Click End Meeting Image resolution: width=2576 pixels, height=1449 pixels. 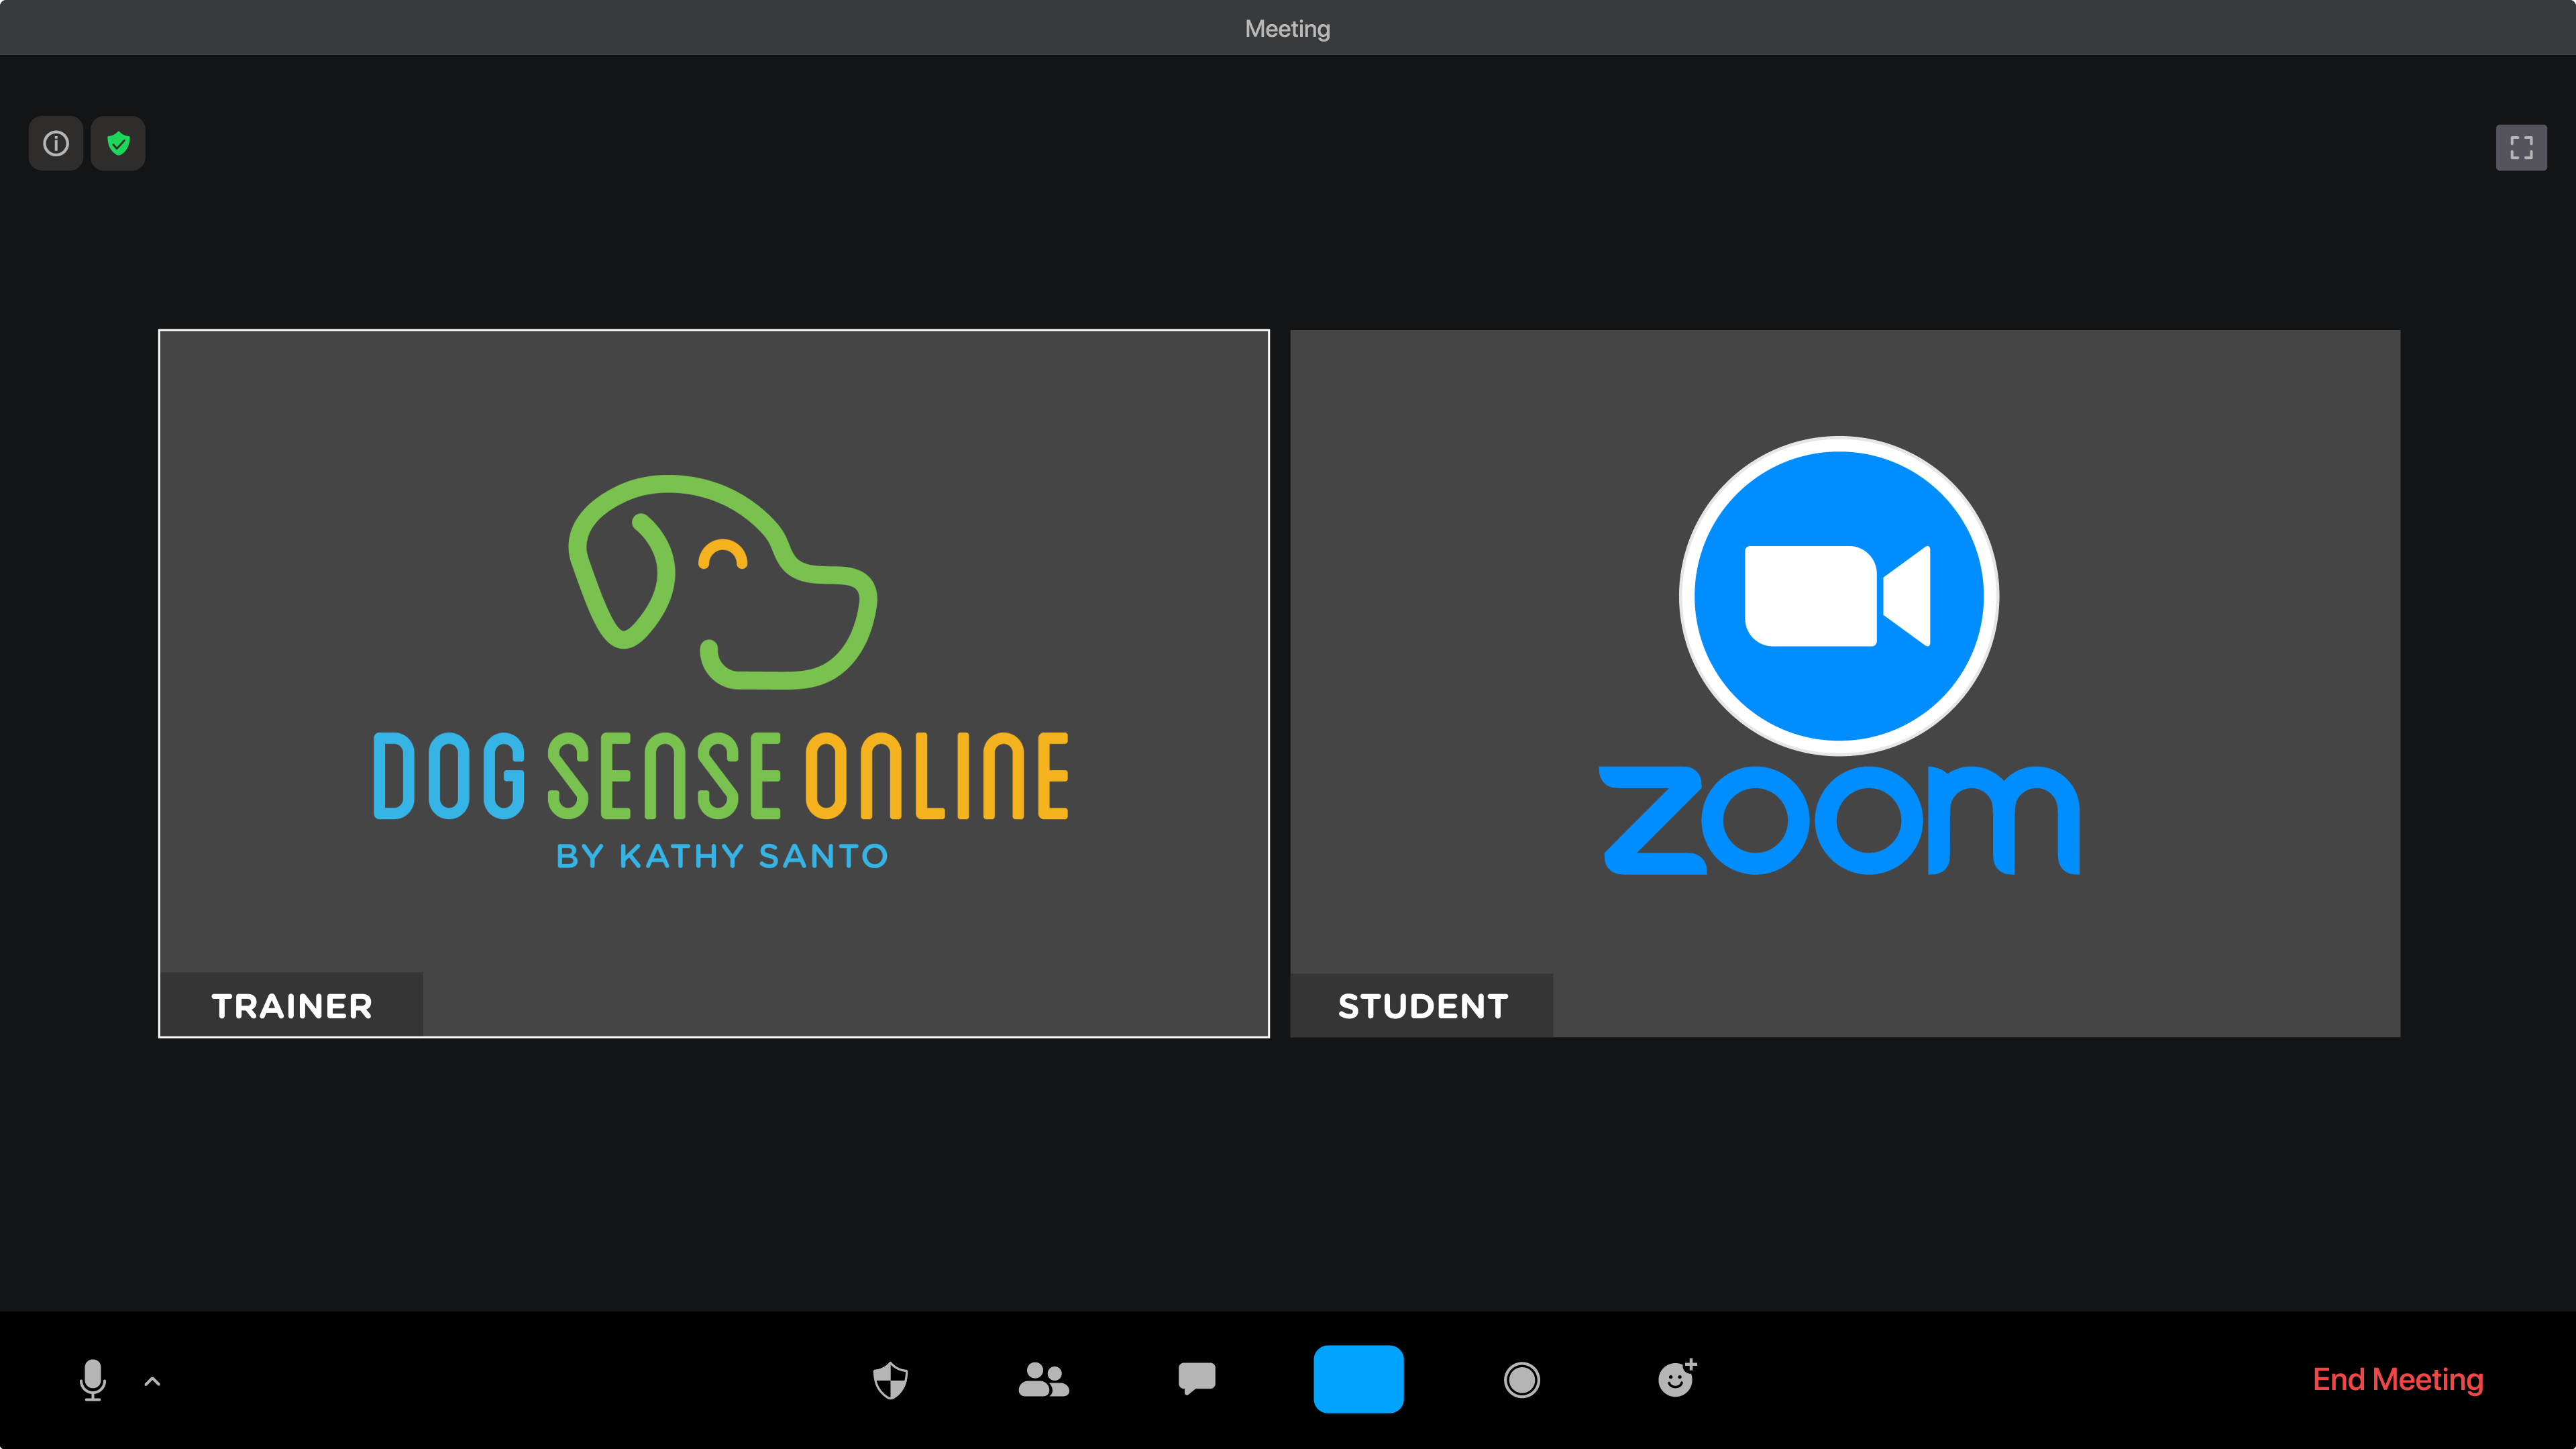click(2397, 1379)
